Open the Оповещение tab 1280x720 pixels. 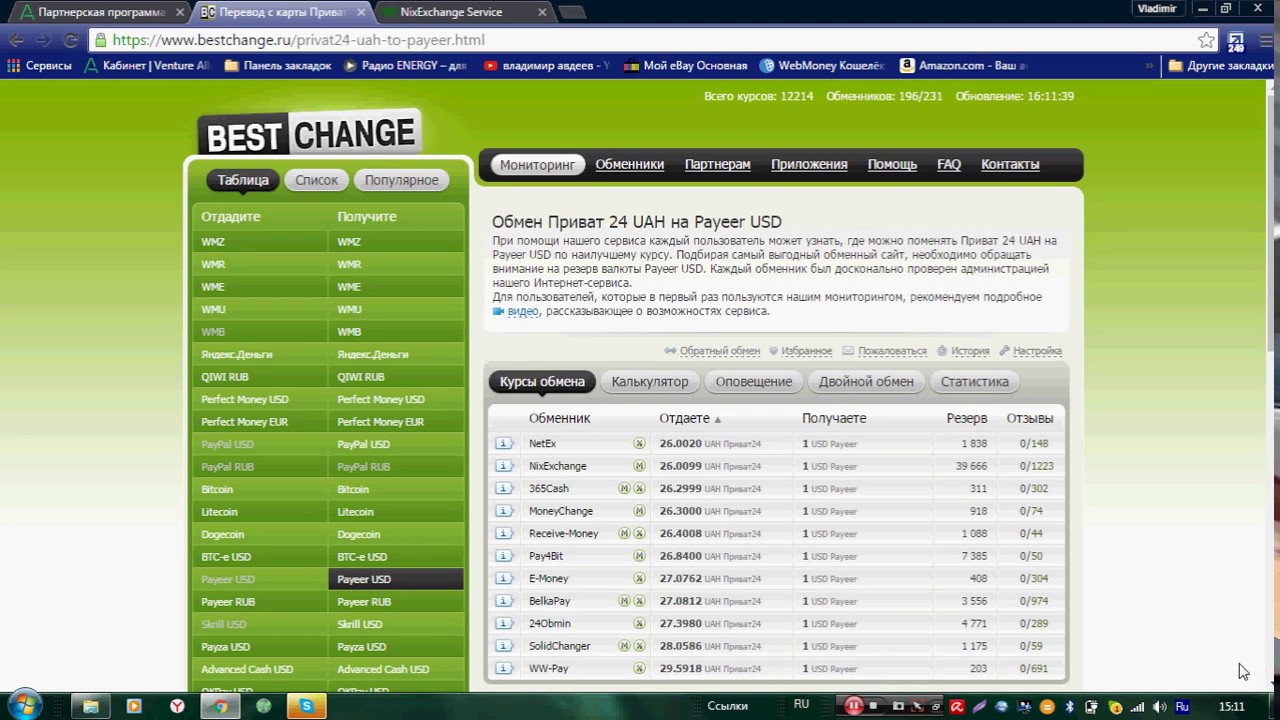(x=754, y=382)
